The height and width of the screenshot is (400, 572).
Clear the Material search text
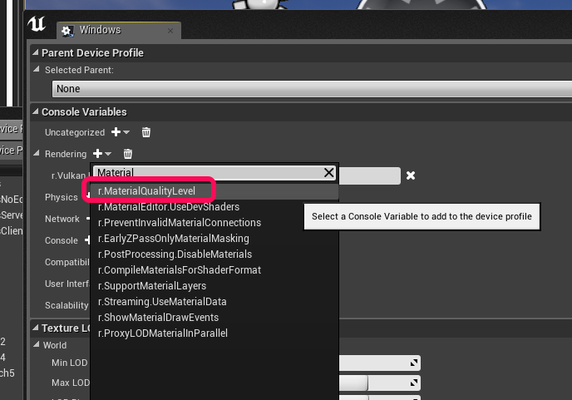329,172
